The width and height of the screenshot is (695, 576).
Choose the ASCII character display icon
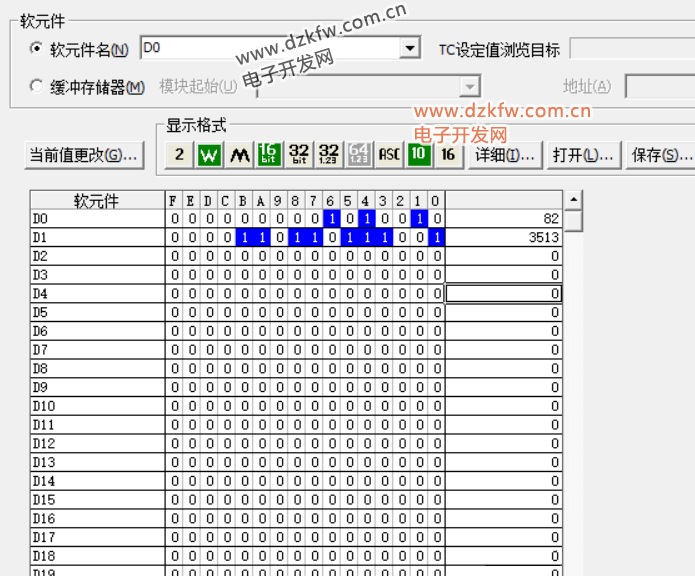coord(389,154)
